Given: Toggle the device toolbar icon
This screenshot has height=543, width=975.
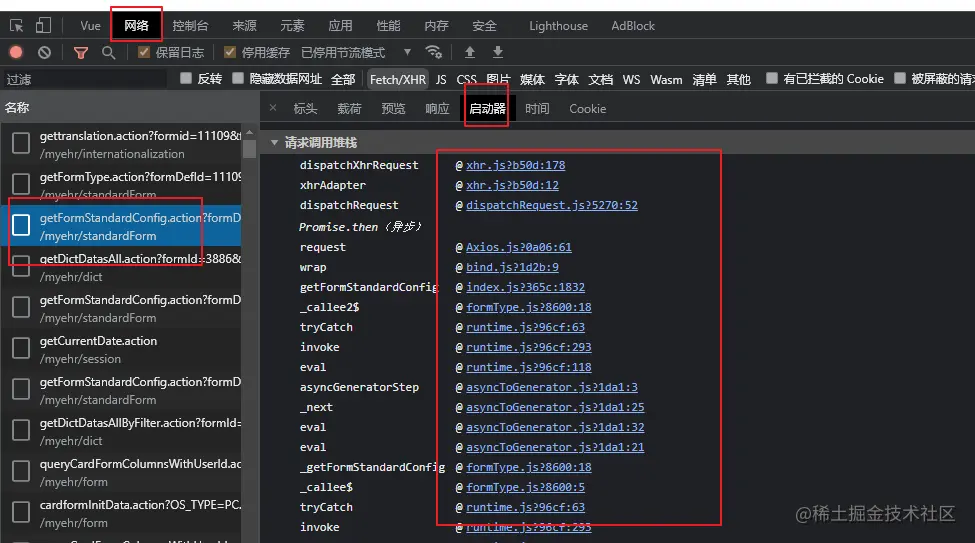Looking at the screenshot, I should click(43, 26).
